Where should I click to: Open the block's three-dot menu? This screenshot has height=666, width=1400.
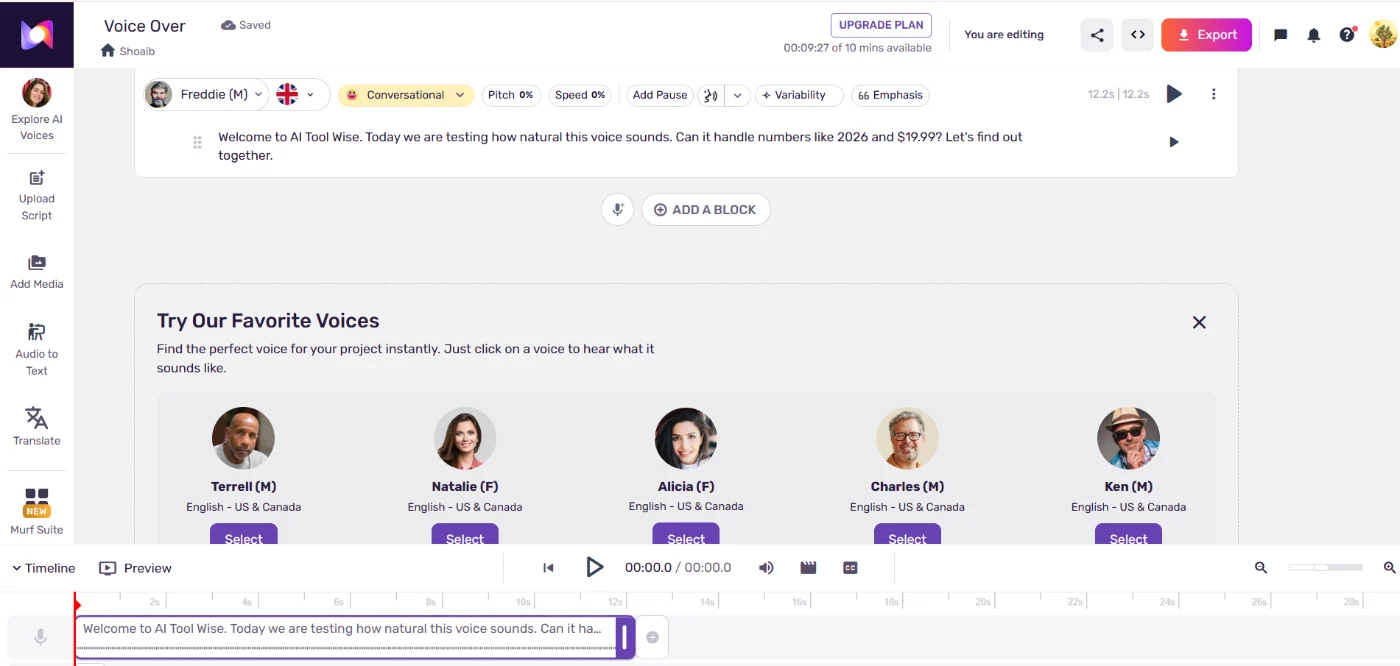(1214, 94)
